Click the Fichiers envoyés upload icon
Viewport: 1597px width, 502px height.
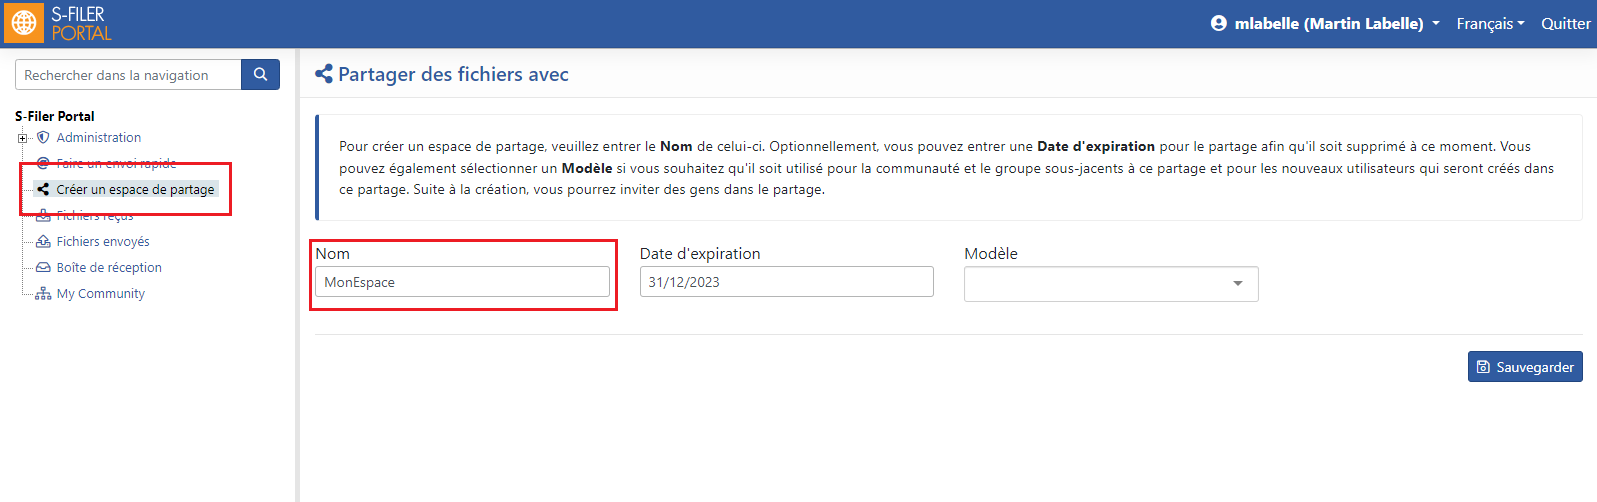pyautogui.click(x=43, y=241)
